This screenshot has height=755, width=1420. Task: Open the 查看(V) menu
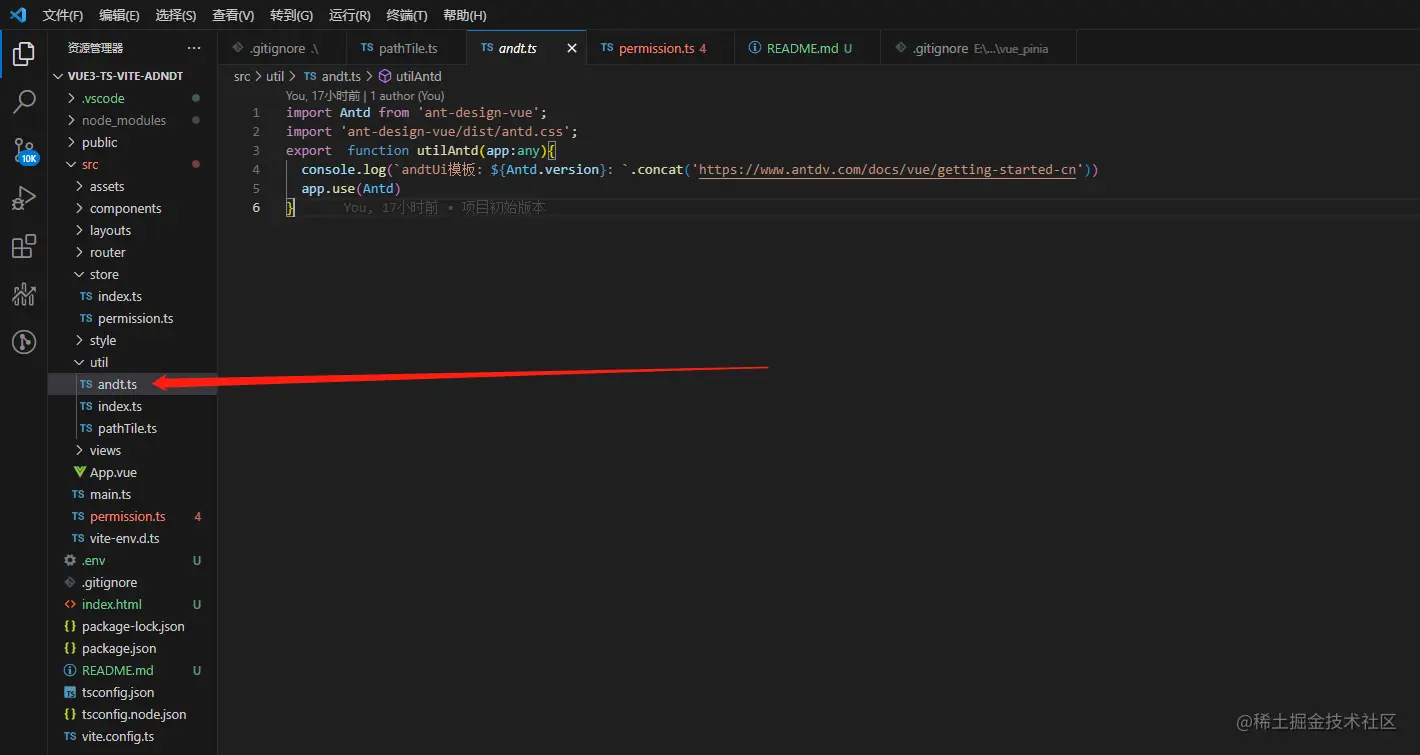(x=233, y=15)
